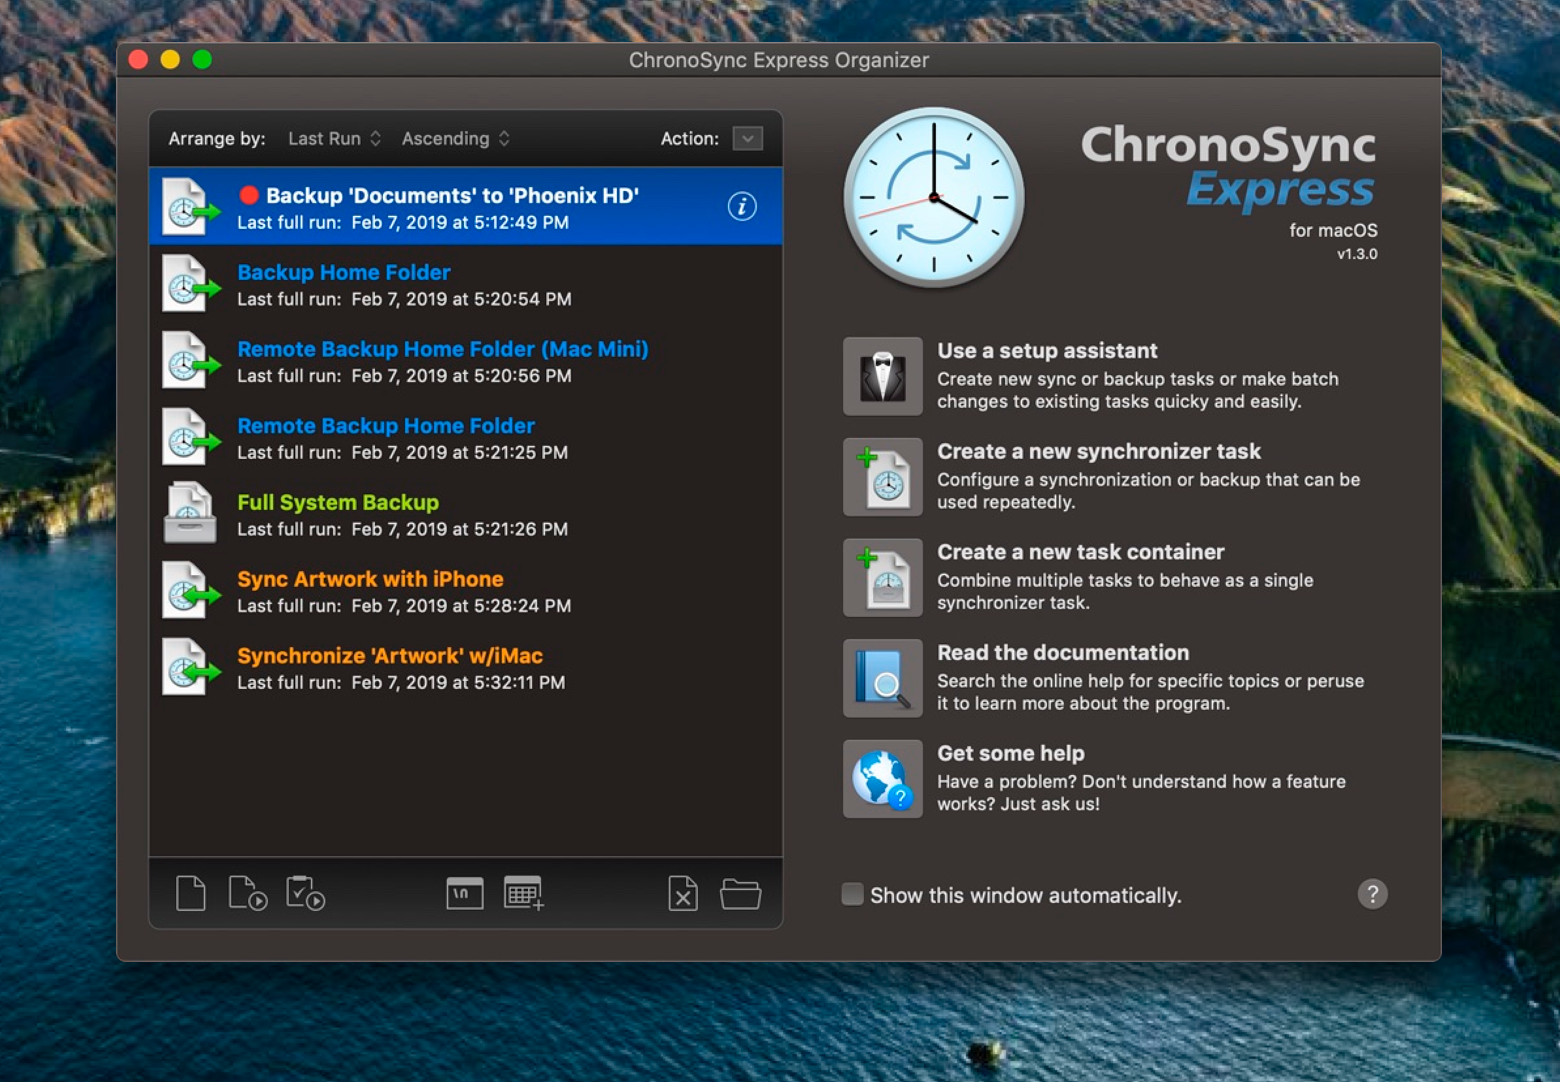The height and width of the screenshot is (1082, 1560).
Task: Click the round question mark help button
Action: pyautogui.click(x=1372, y=894)
